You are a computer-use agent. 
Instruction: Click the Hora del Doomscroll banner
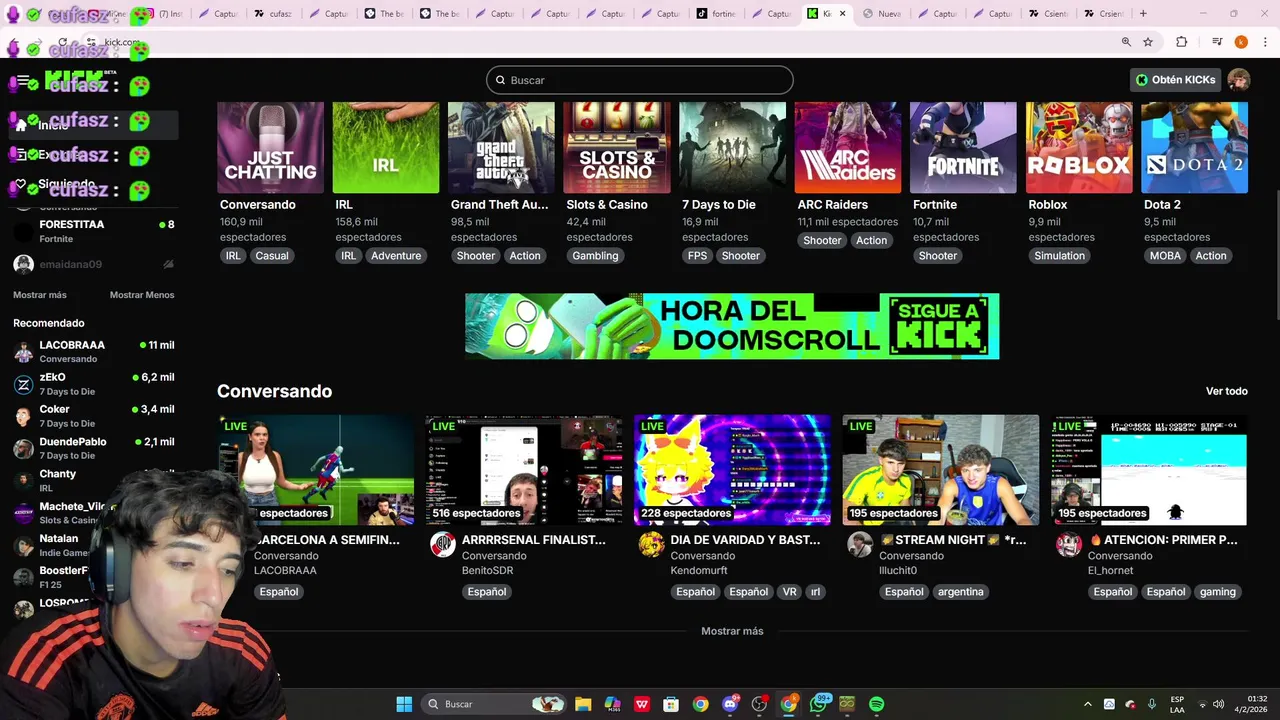(732, 326)
